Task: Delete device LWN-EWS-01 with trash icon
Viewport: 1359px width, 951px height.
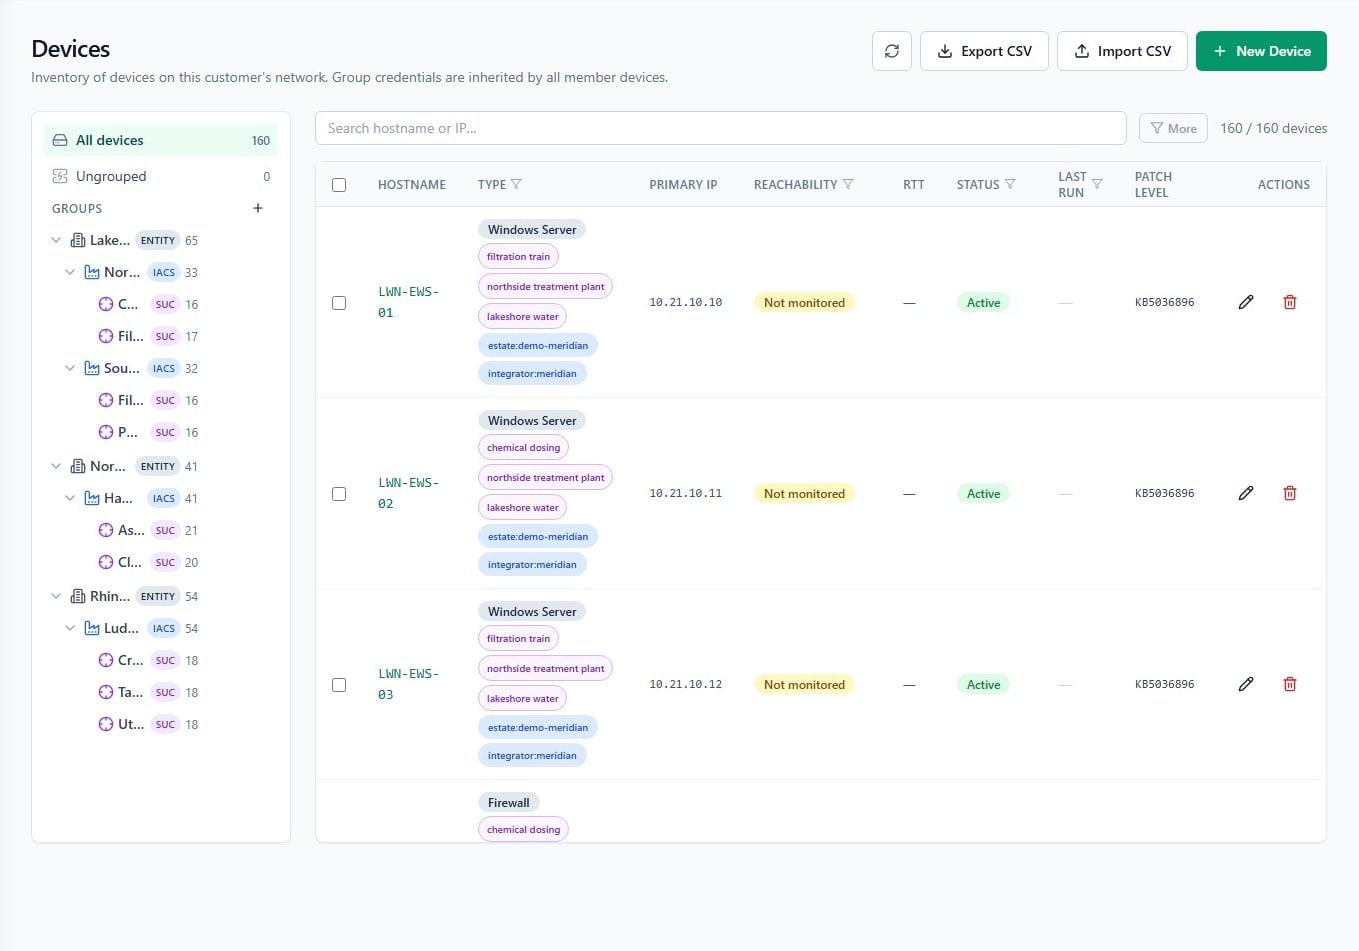Action: pyautogui.click(x=1290, y=302)
